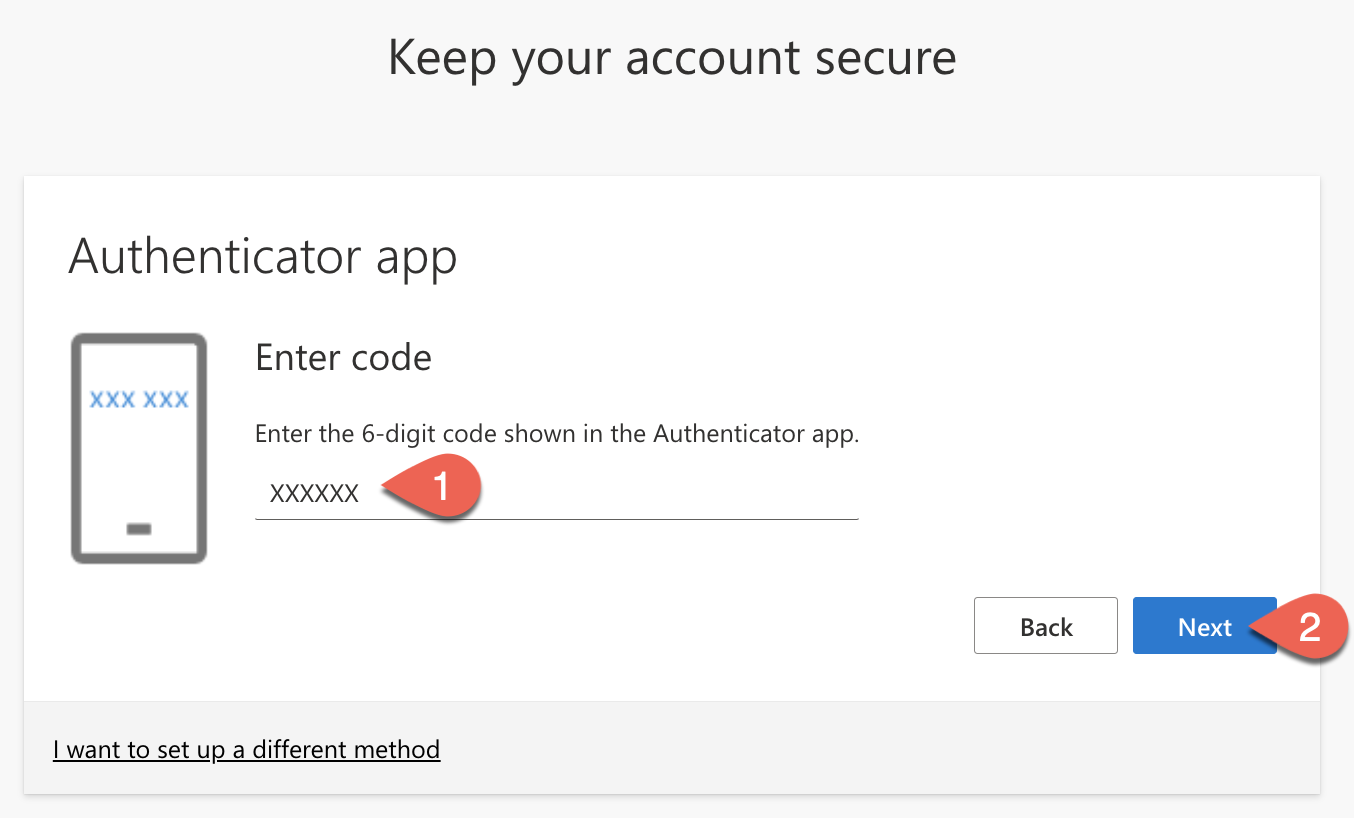Open "I want to set up a different method"

(246, 749)
